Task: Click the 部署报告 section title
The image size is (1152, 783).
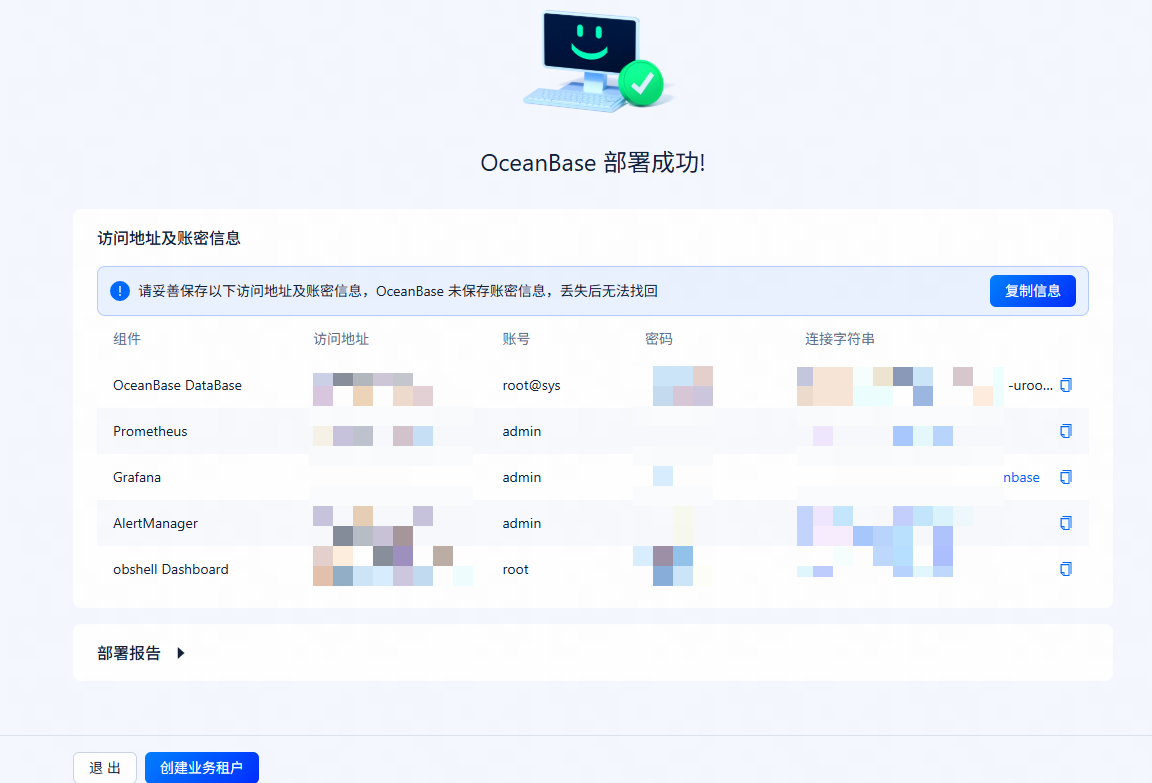Action: click(129, 653)
